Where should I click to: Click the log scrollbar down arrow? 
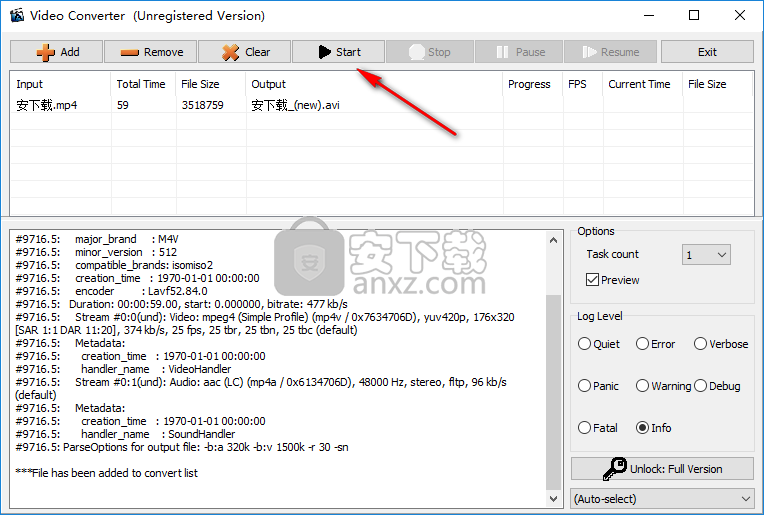tap(553, 498)
